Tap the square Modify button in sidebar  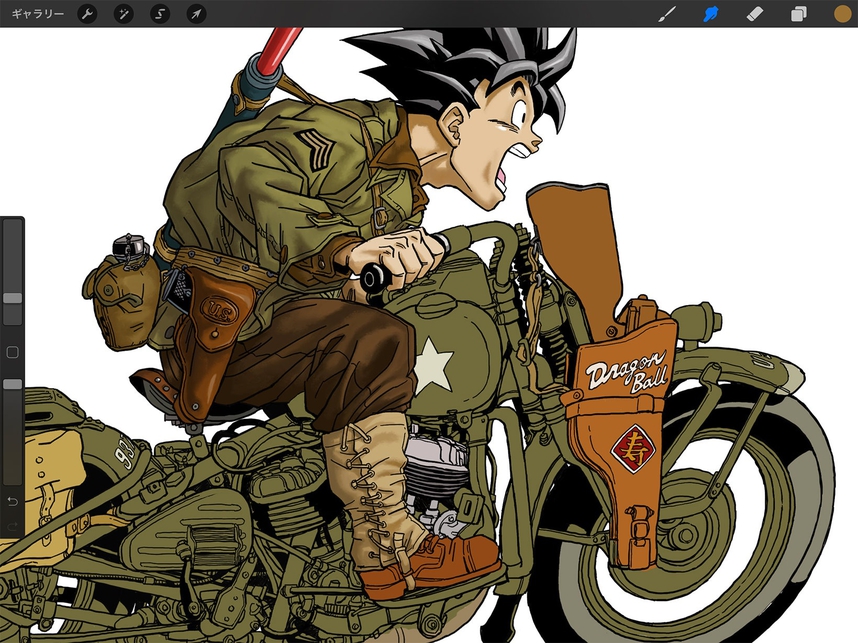(13, 352)
